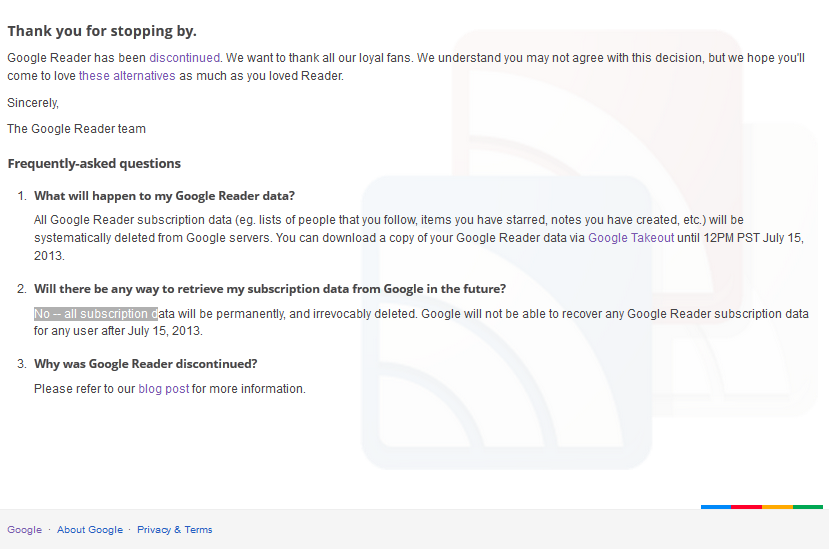Click the yellow segment of color bar

tap(777, 507)
